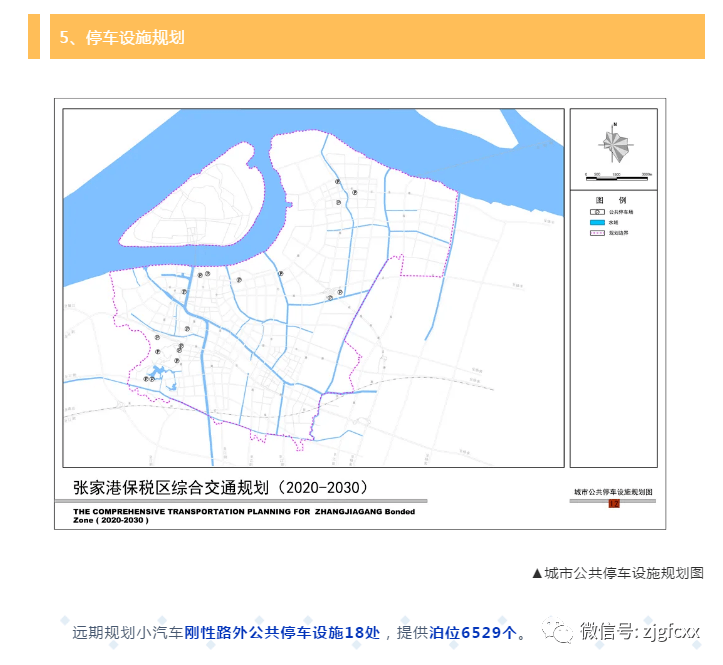Click the red sheet number box '12'

coord(614,504)
